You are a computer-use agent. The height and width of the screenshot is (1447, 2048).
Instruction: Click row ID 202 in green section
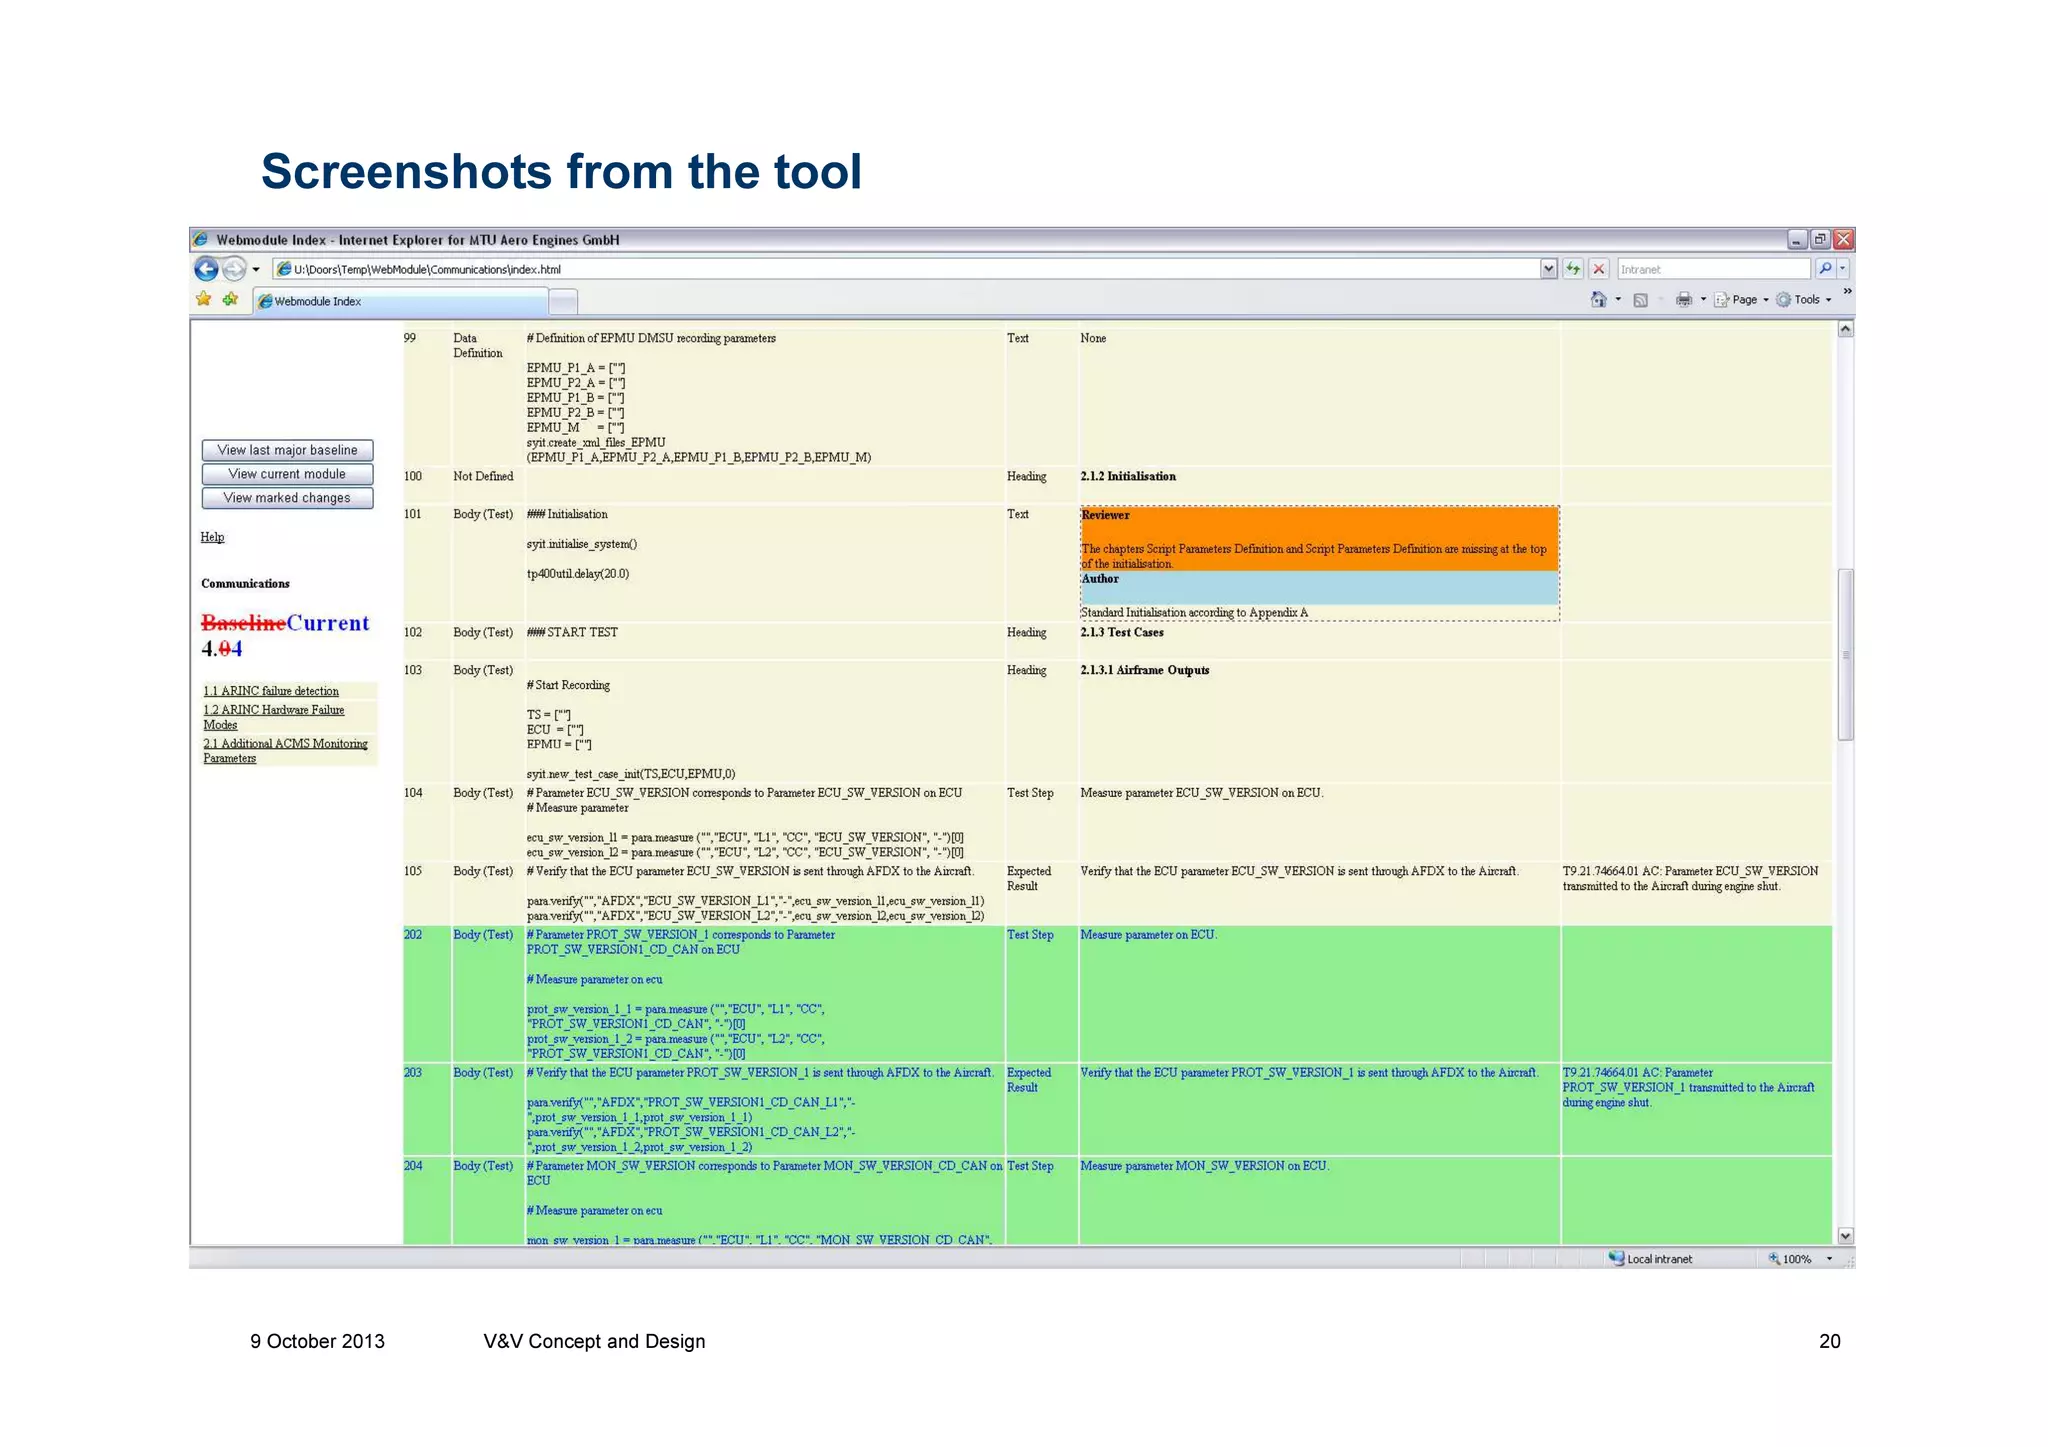[x=413, y=935]
